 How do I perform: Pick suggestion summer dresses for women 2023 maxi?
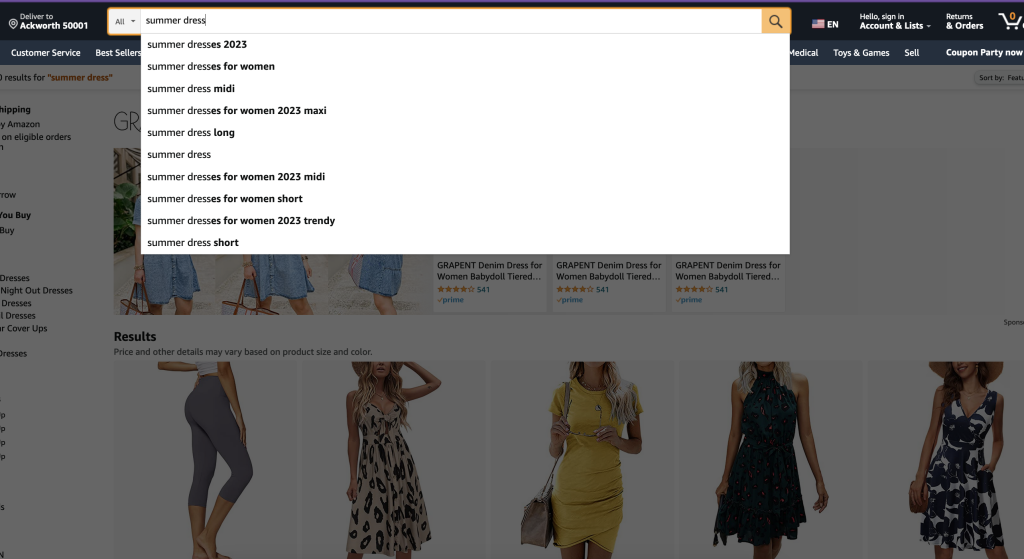pyautogui.click(x=465, y=110)
